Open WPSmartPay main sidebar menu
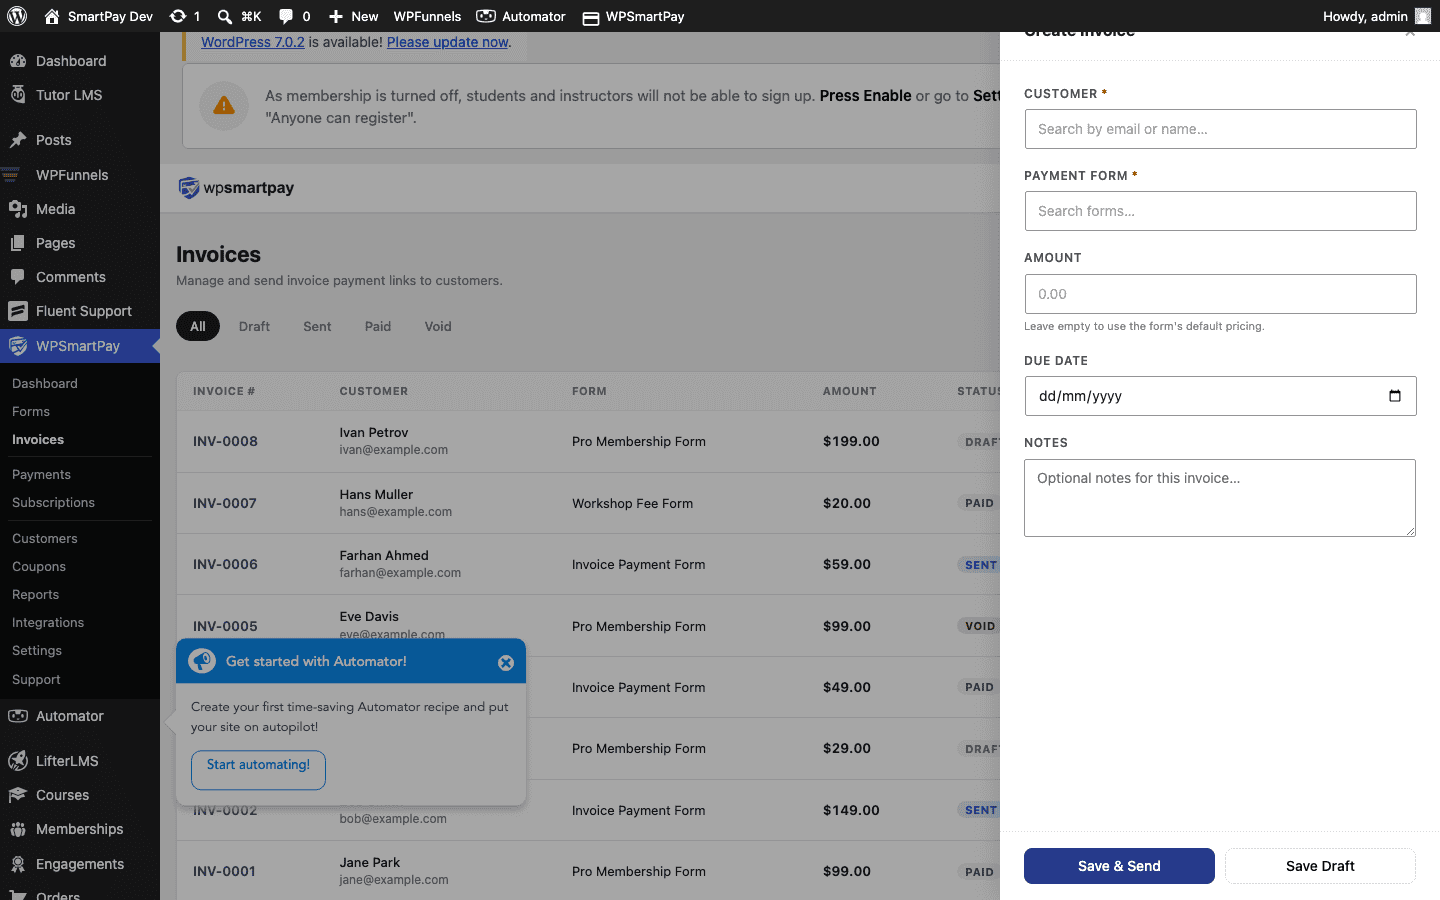Screen dimensions: 1440x900 pos(80,346)
